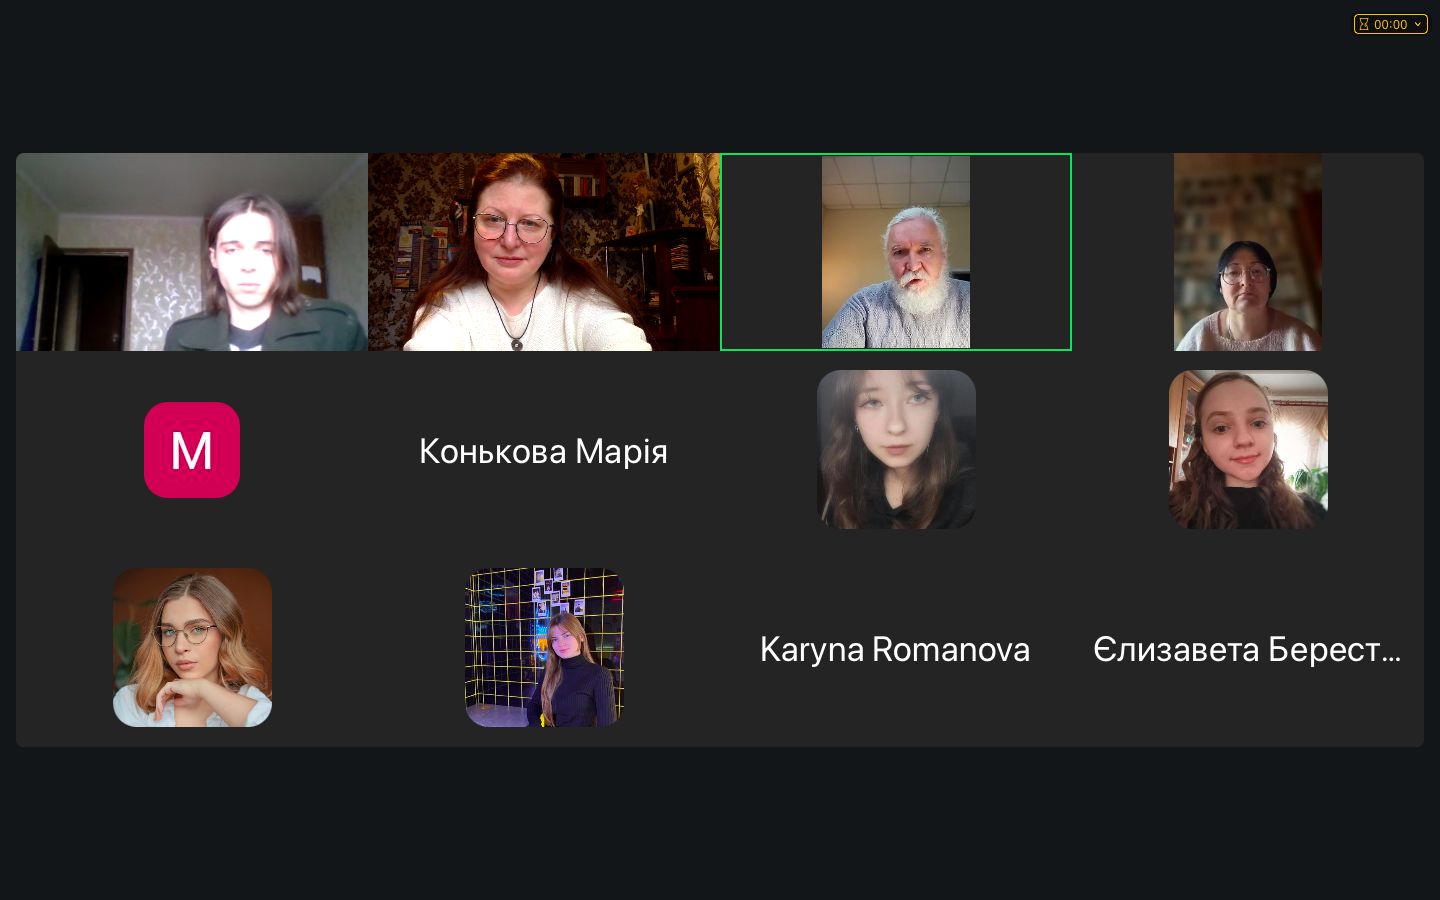Select the long-haired participant in dark jacket
This screenshot has width=1440, height=900.
(x=192, y=252)
